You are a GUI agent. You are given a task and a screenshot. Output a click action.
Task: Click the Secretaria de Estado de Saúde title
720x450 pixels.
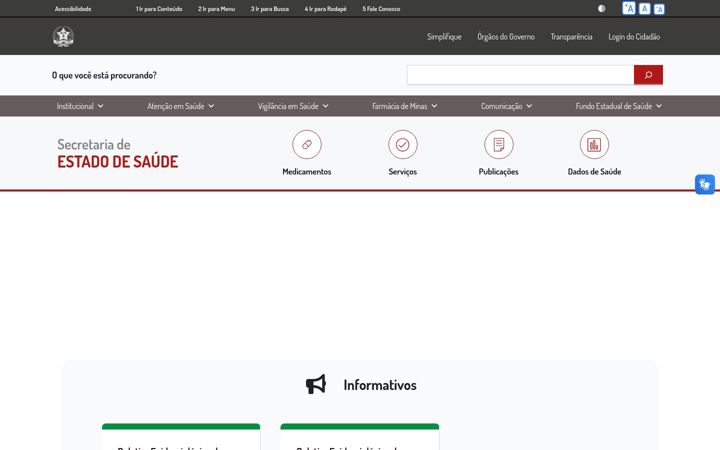tap(118, 153)
